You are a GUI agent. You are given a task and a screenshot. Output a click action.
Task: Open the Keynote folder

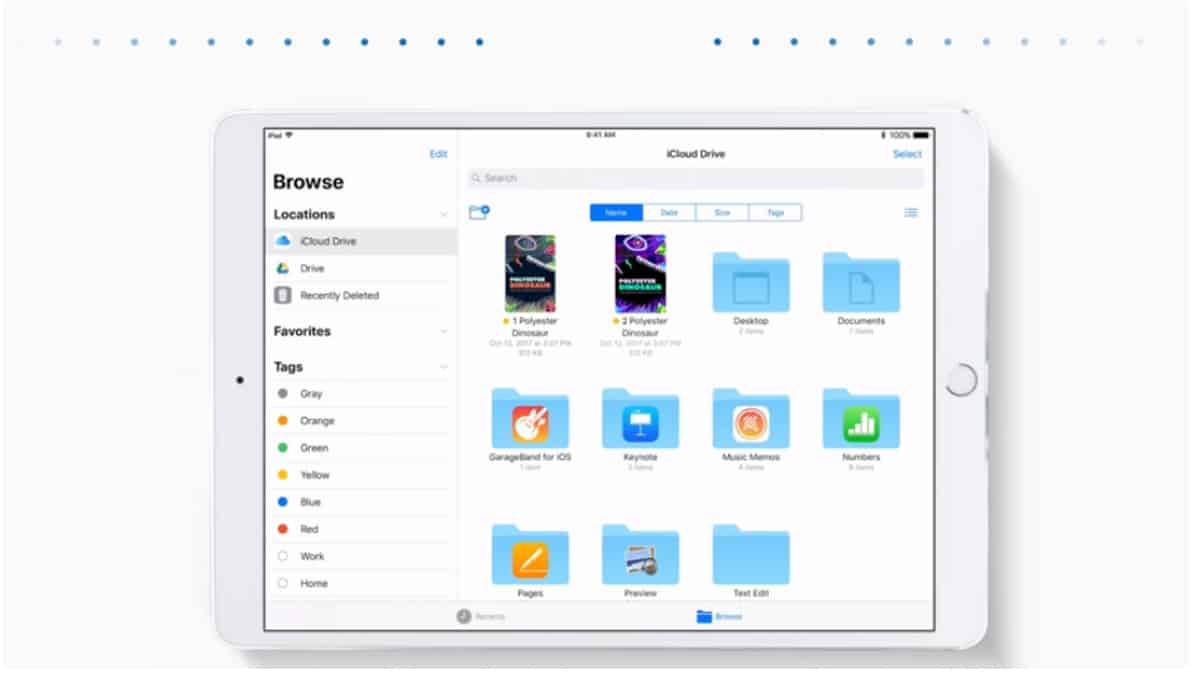(x=641, y=418)
